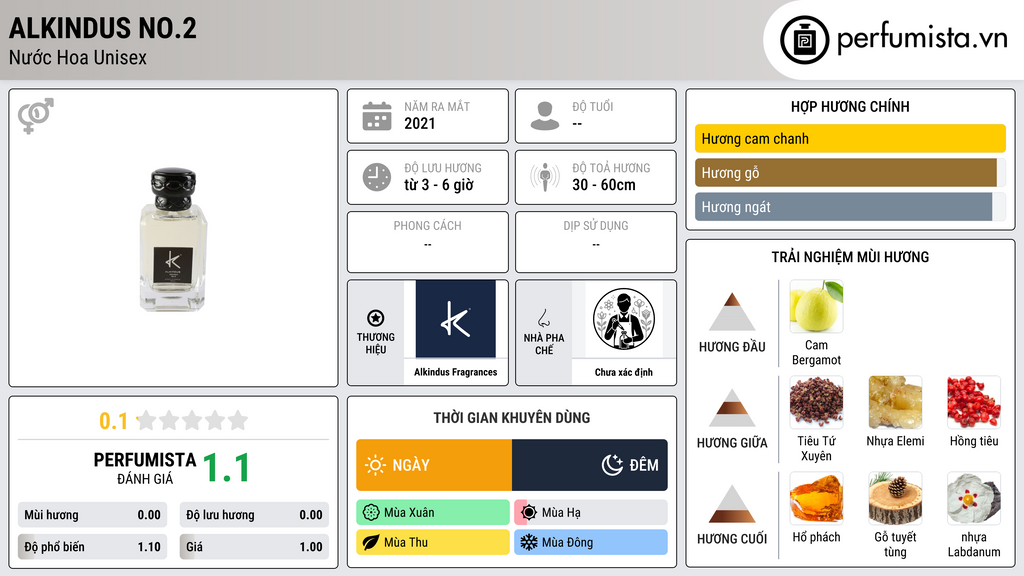The image size is (1024, 576).
Task: Click the từ 3 - 6 giờ value
Action: (x=438, y=185)
